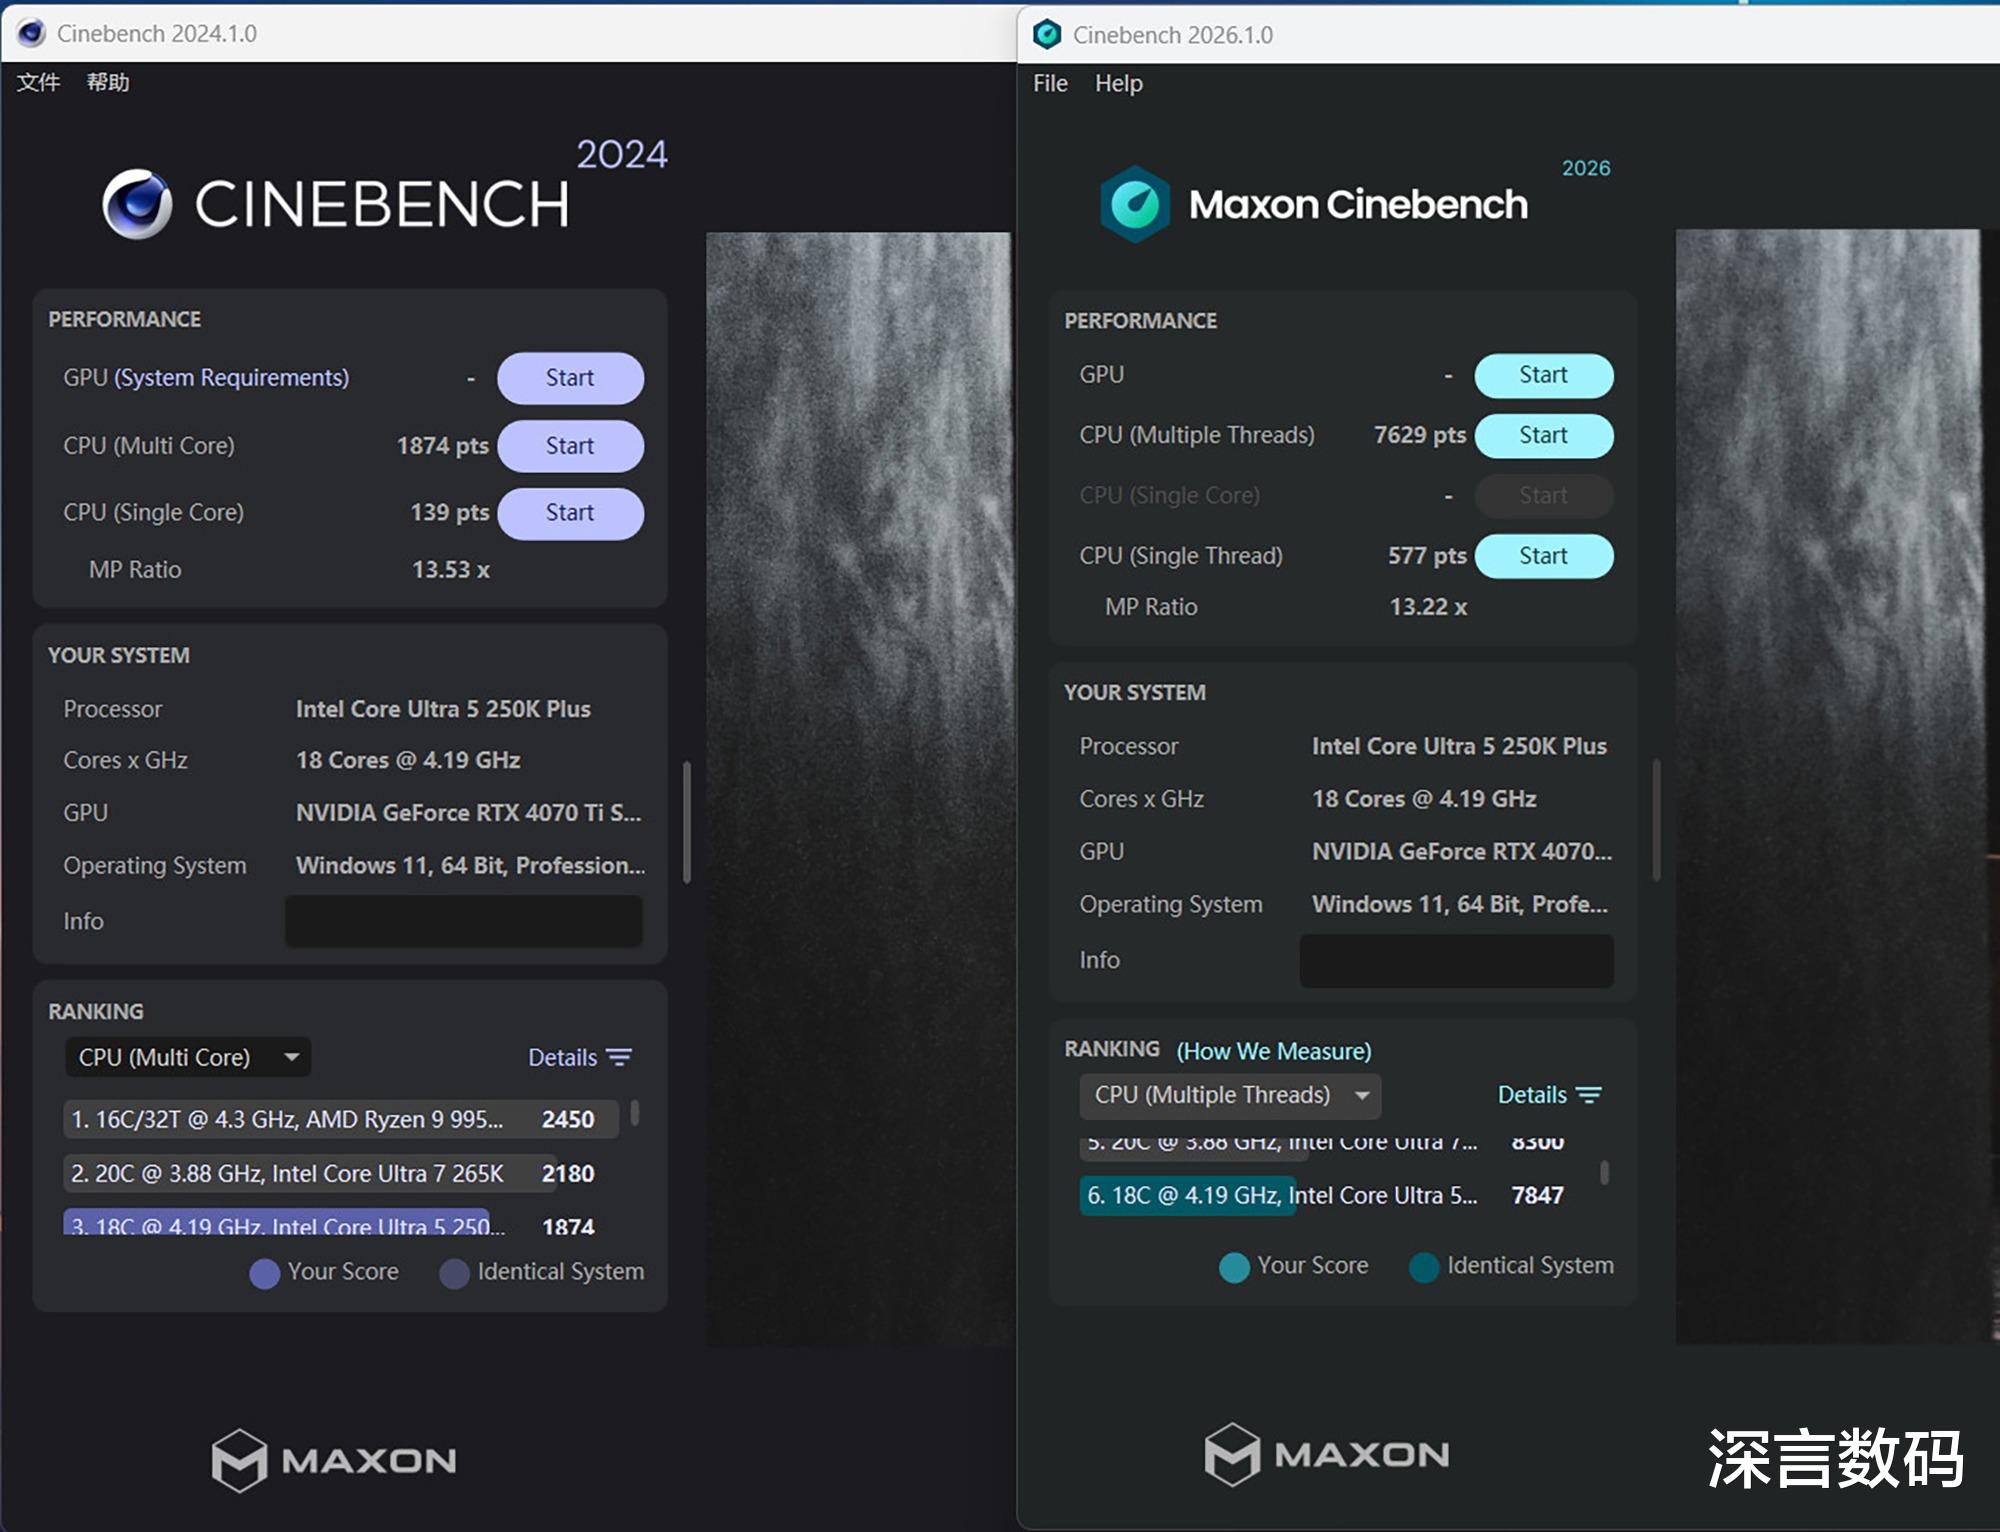Click the Maxon Cinebench 2026 hexagon logo
Viewport: 2000px width, 1532px height.
[x=1135, y=204]
